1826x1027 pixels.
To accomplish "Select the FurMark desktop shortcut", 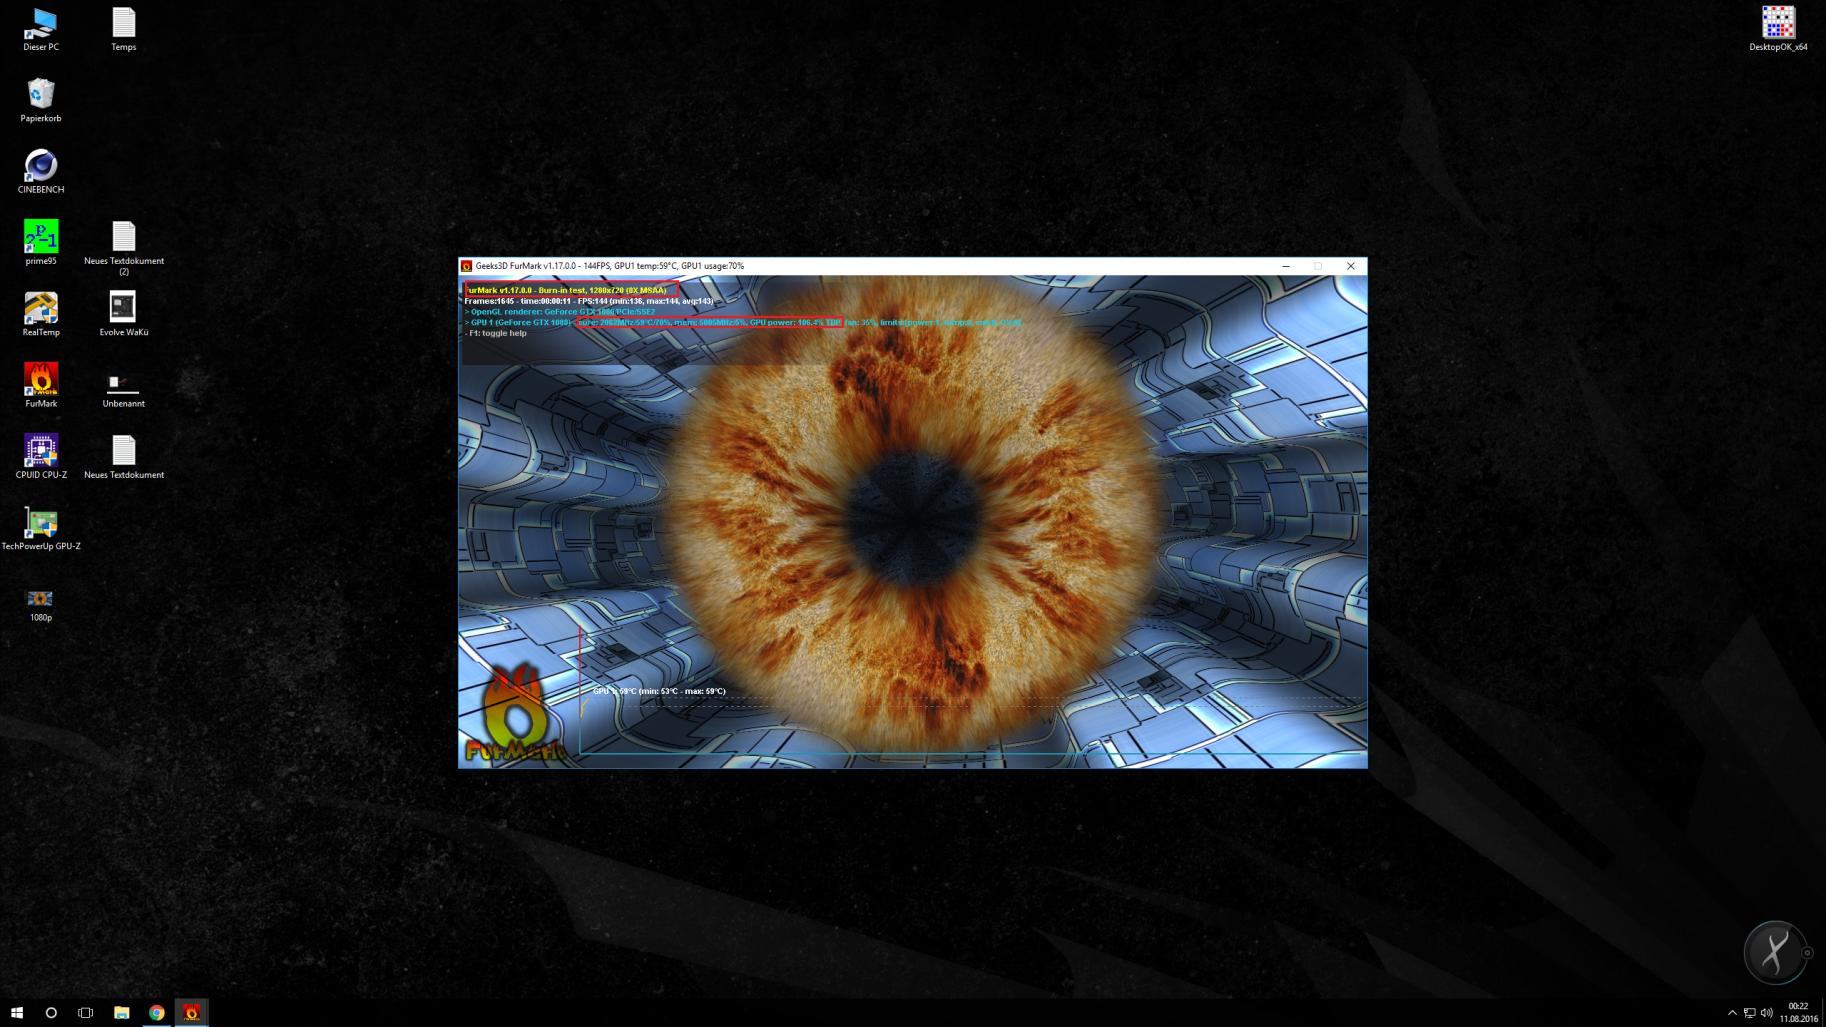I will click(x=41, y=385).
